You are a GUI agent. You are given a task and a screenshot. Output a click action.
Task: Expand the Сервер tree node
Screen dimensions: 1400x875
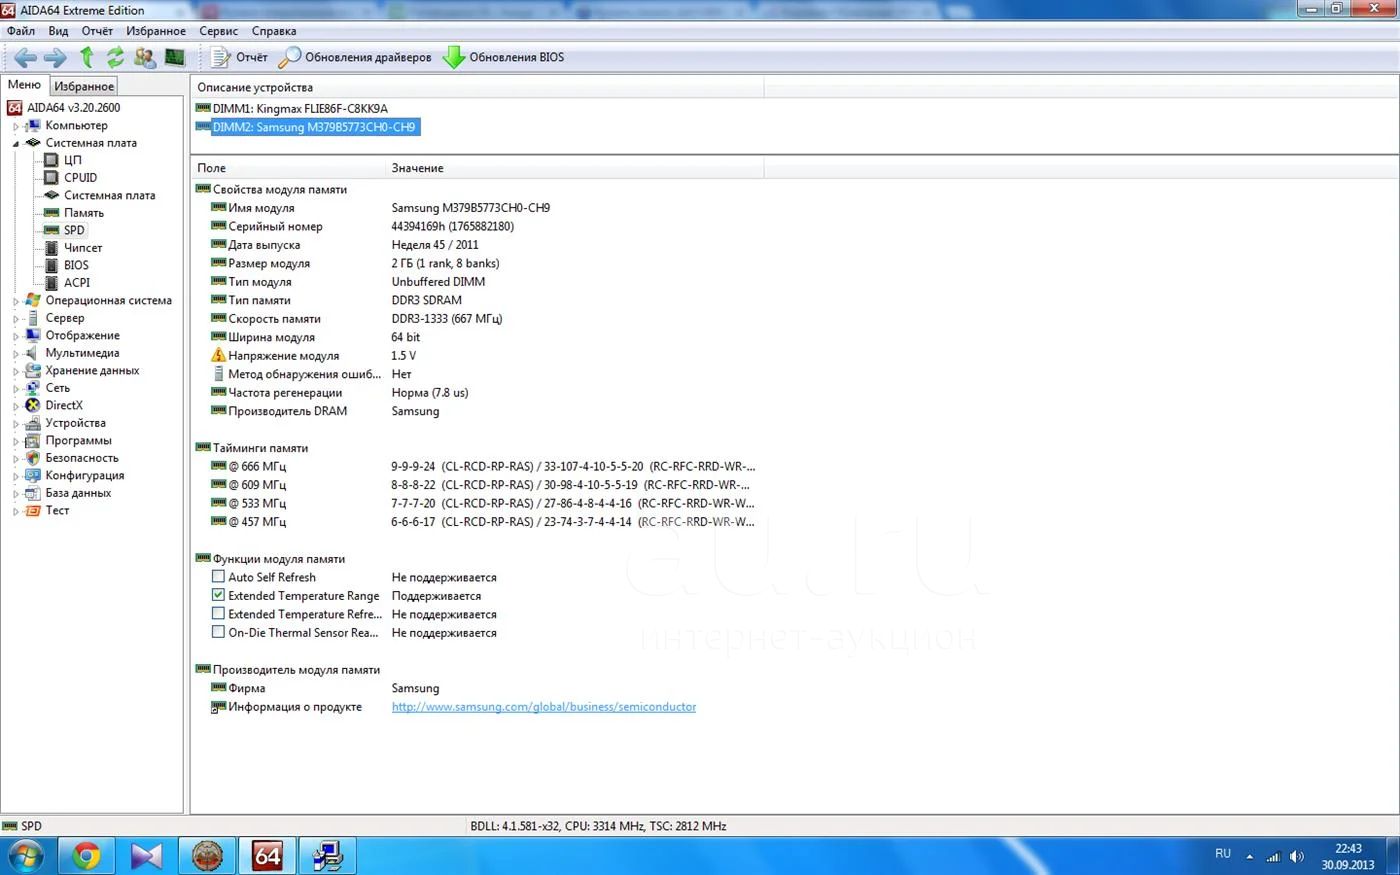[15, 319]
